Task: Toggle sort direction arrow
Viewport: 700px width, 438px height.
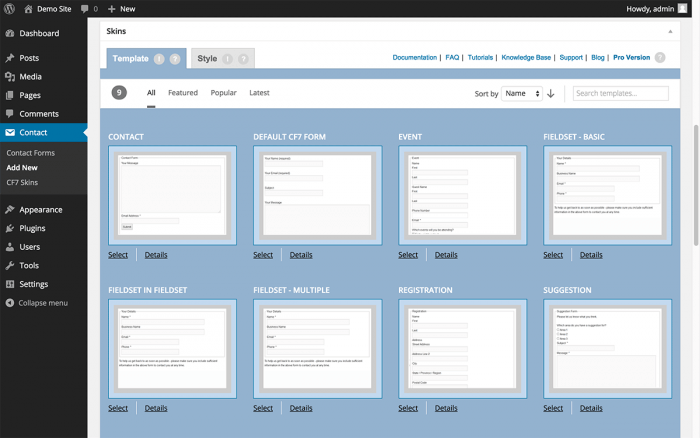Action: pyautogui.click(x=551, y=93)
